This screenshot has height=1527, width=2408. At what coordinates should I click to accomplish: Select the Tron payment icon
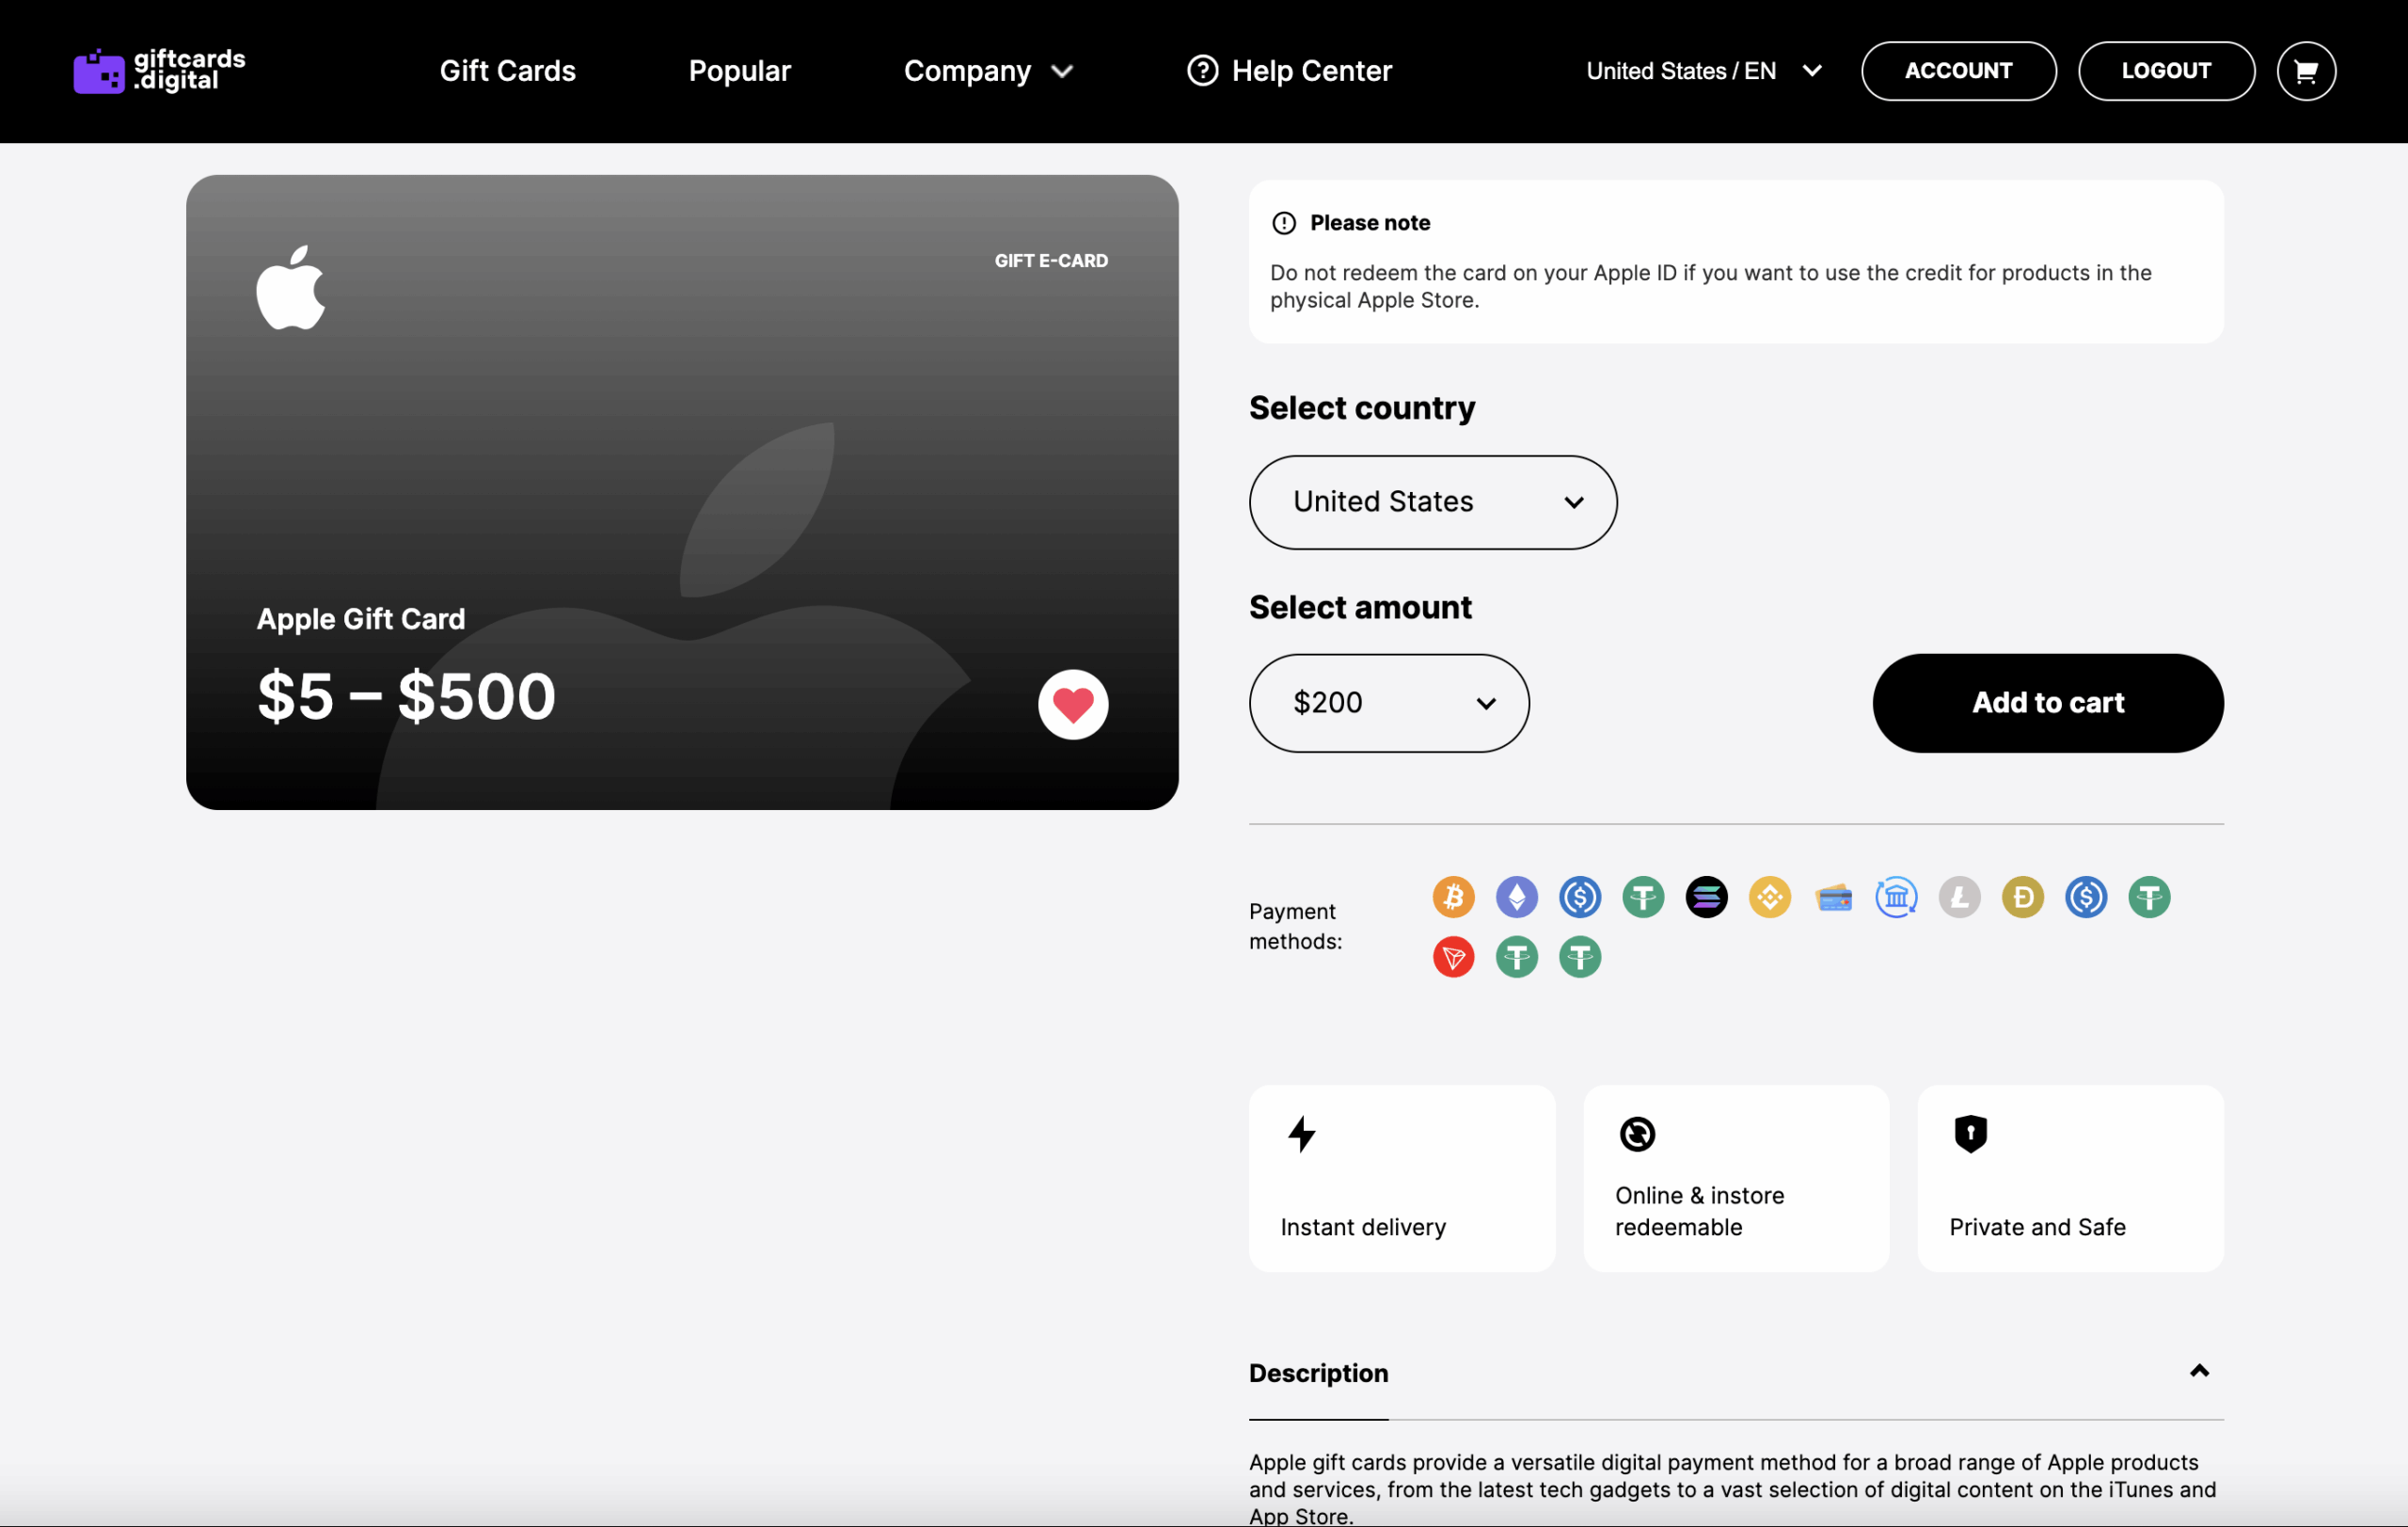coord(1453,957)
